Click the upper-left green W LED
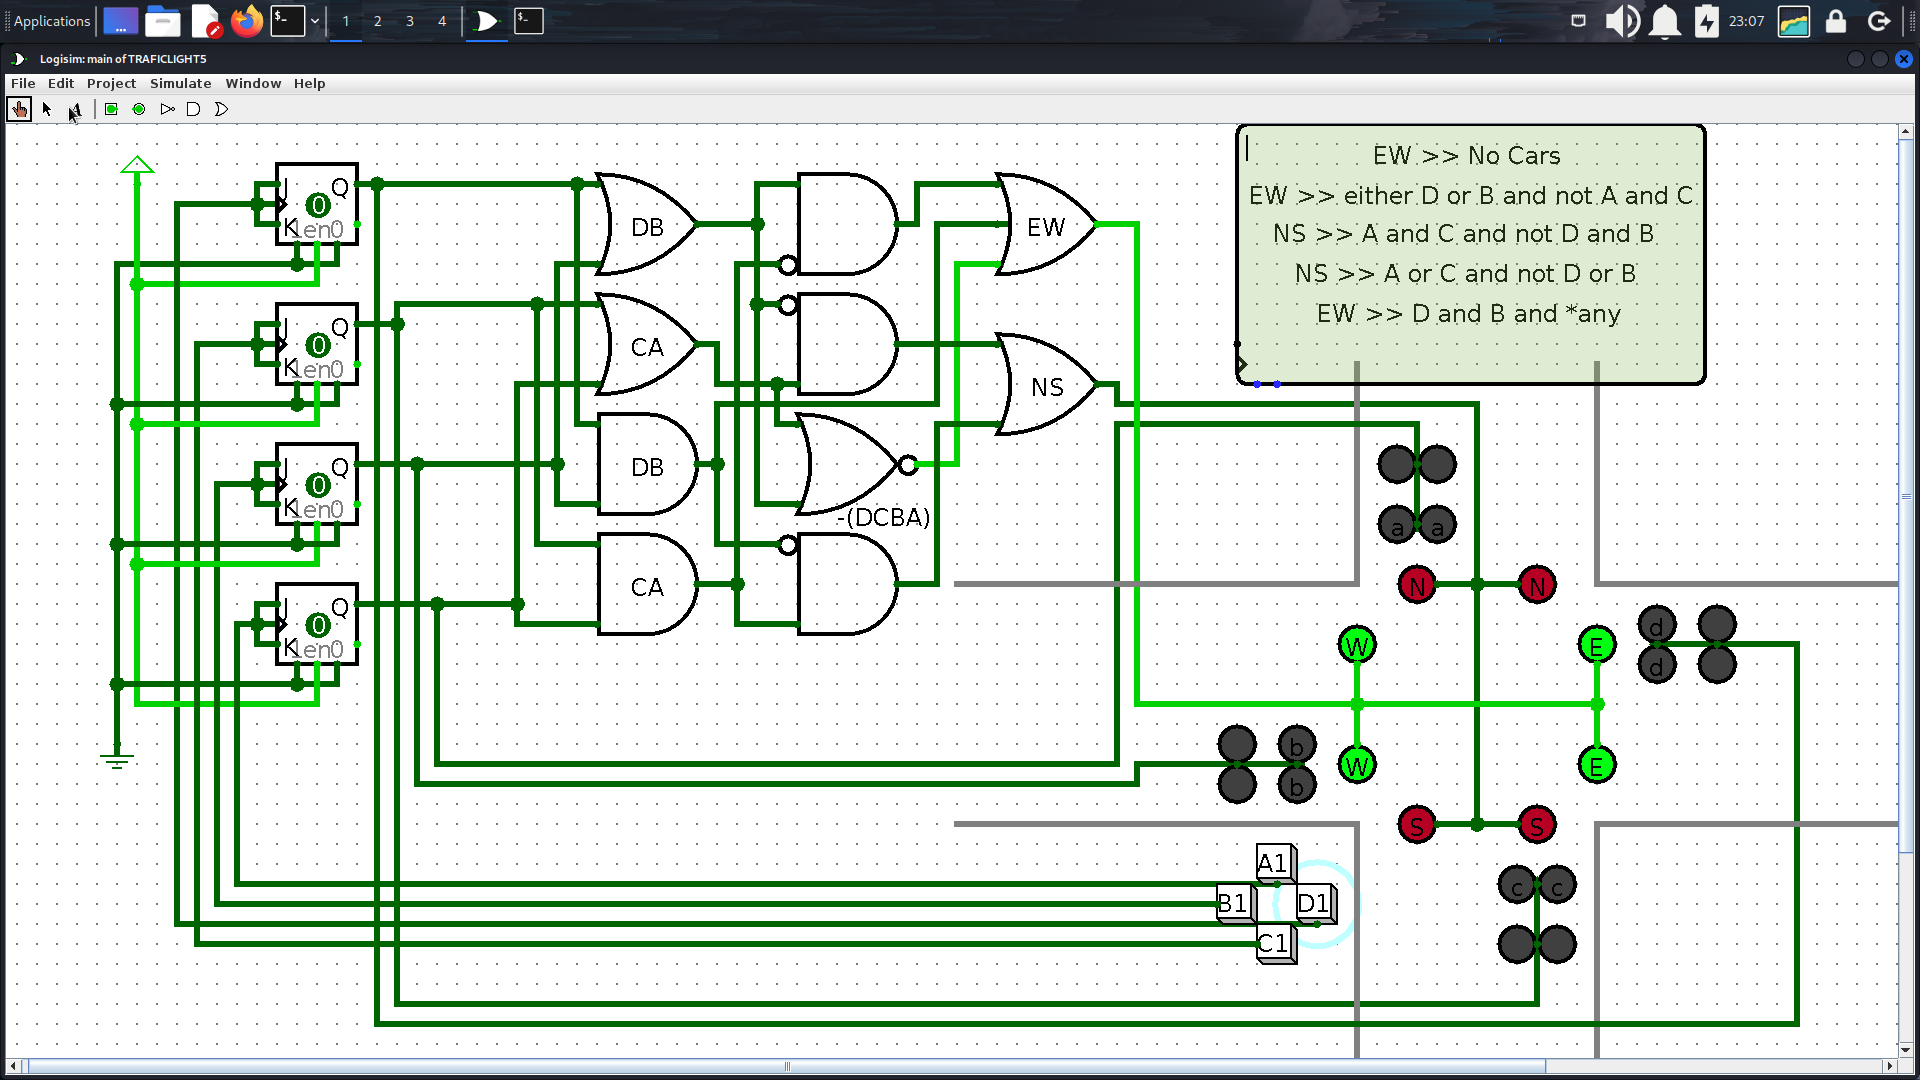The height and width of the screenshot is (1080, 1920). (1356, 645)
